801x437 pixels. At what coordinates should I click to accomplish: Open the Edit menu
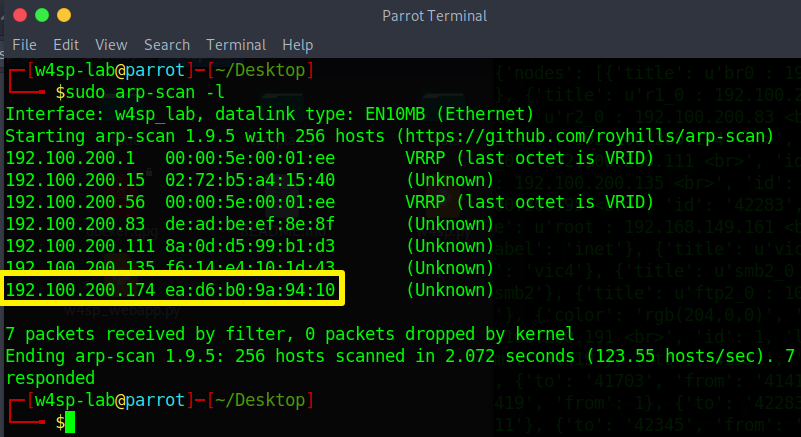66,45
